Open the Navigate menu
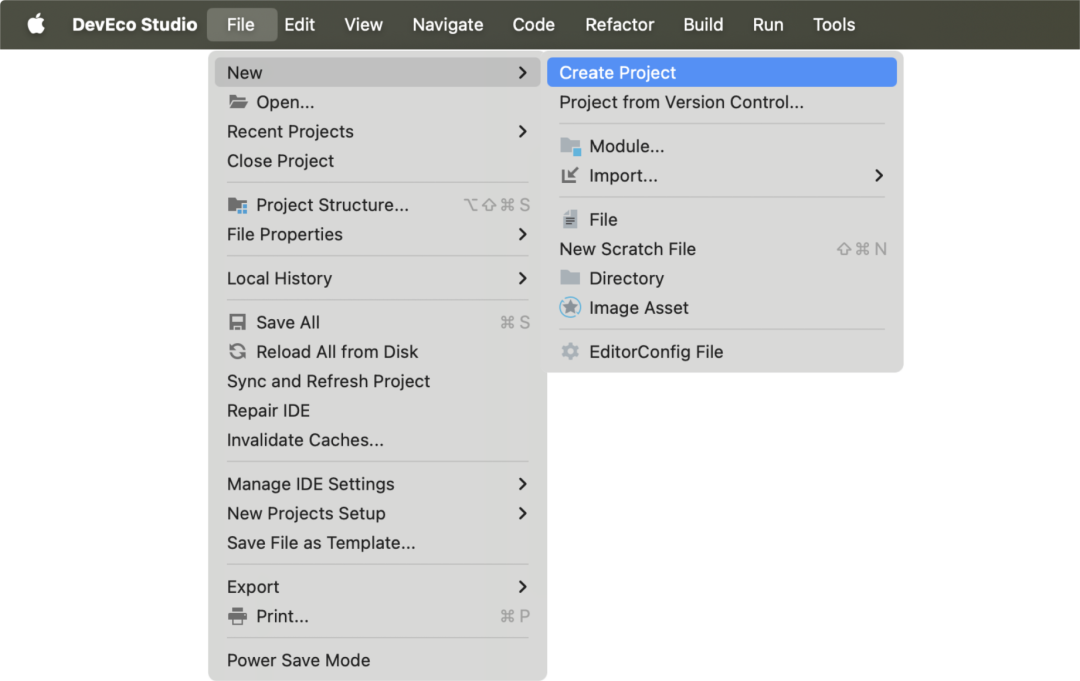Screen dimensions: 1080x681 coord(448,25)
